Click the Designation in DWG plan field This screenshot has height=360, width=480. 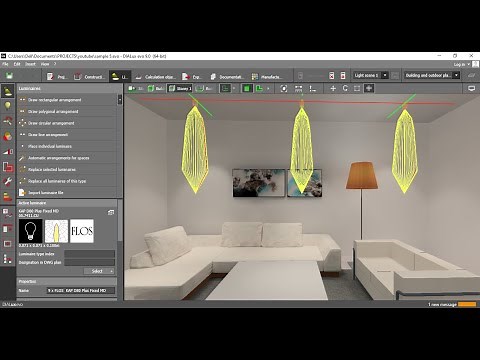[89, 262]
